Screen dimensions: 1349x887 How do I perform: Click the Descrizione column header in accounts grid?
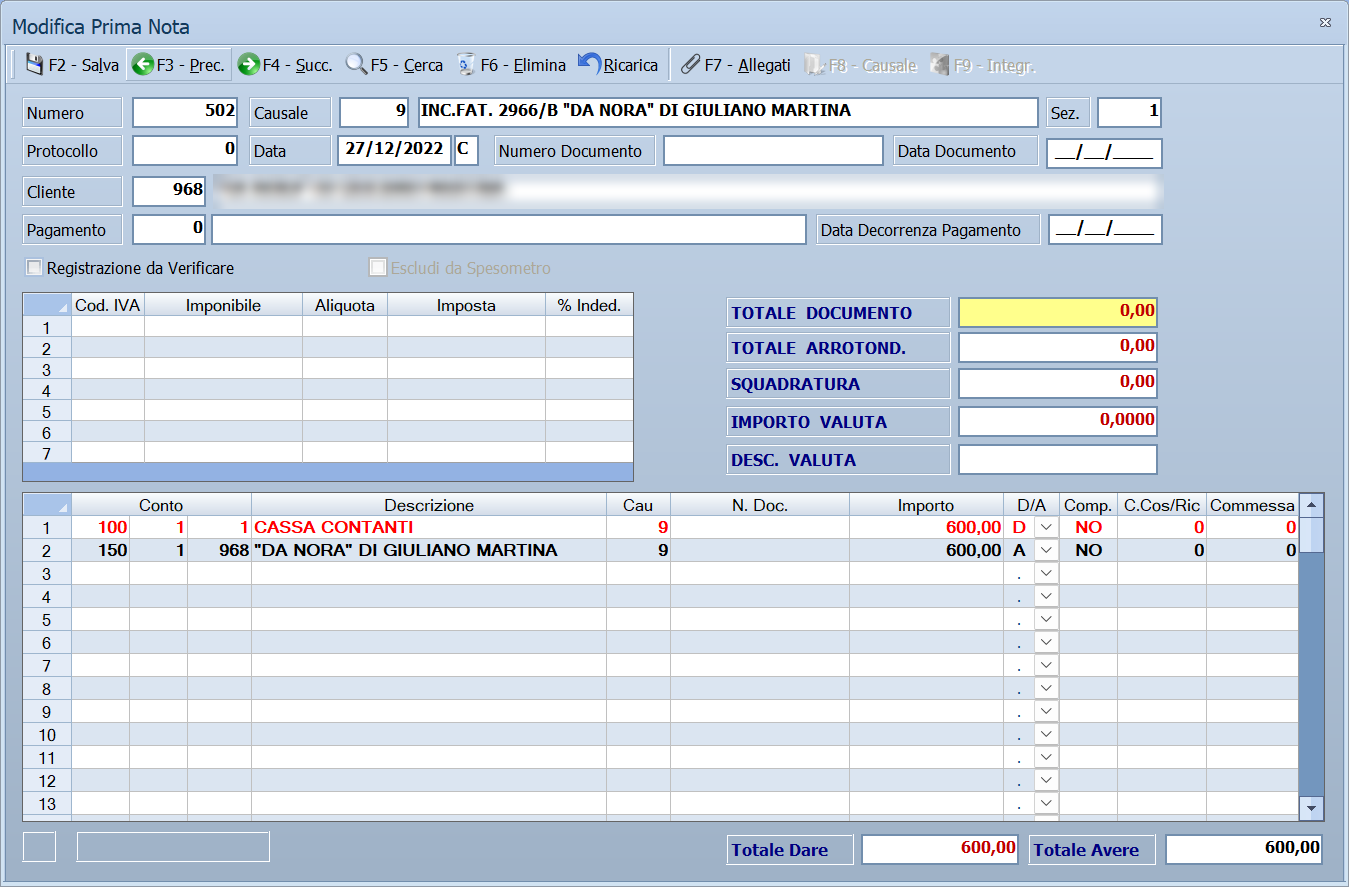coord(429,505)
